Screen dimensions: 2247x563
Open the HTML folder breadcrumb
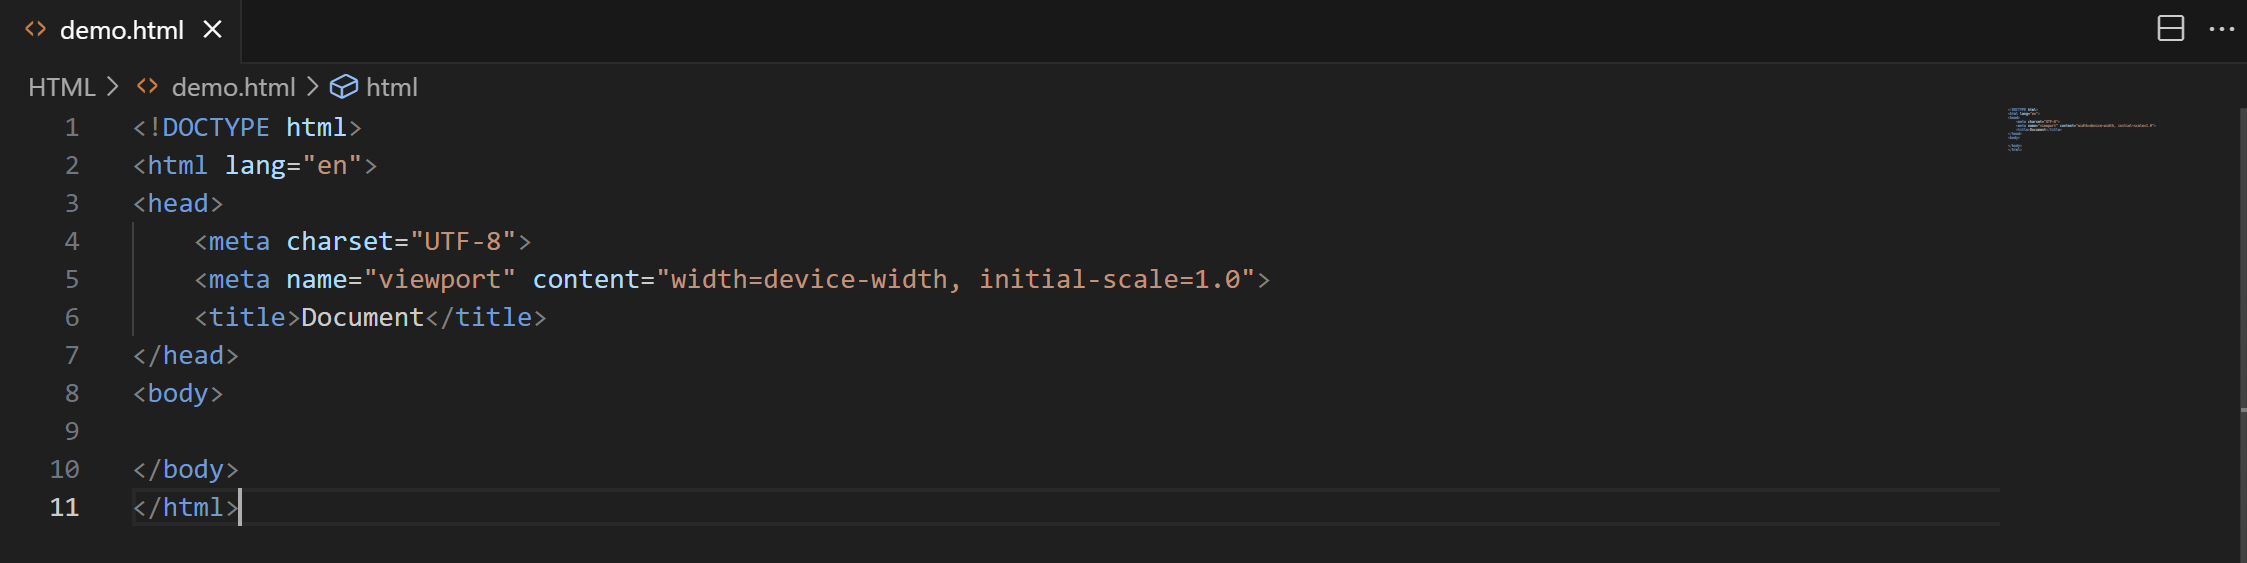pos(61,87)
